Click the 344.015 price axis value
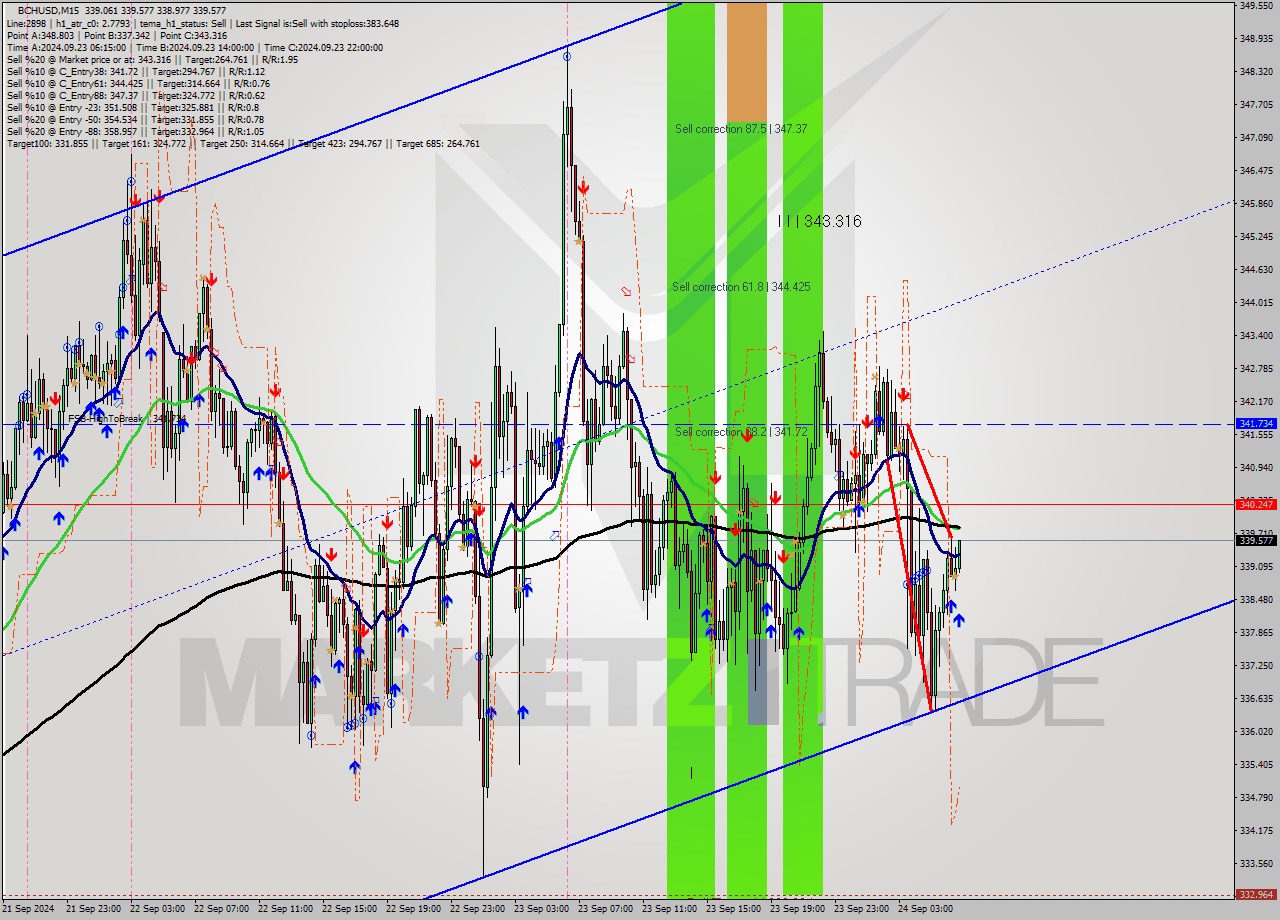 click(1257, 302)
